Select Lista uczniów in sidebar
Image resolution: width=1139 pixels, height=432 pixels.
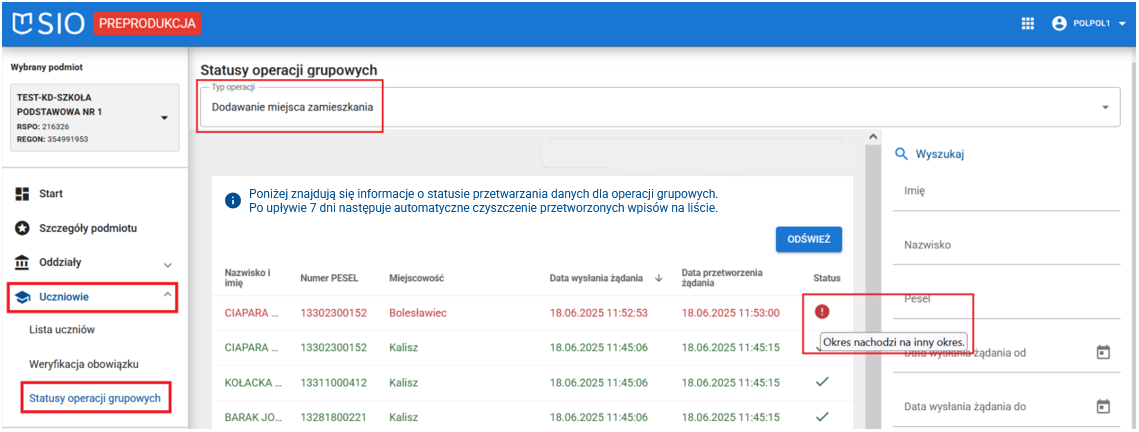point(62,329)
